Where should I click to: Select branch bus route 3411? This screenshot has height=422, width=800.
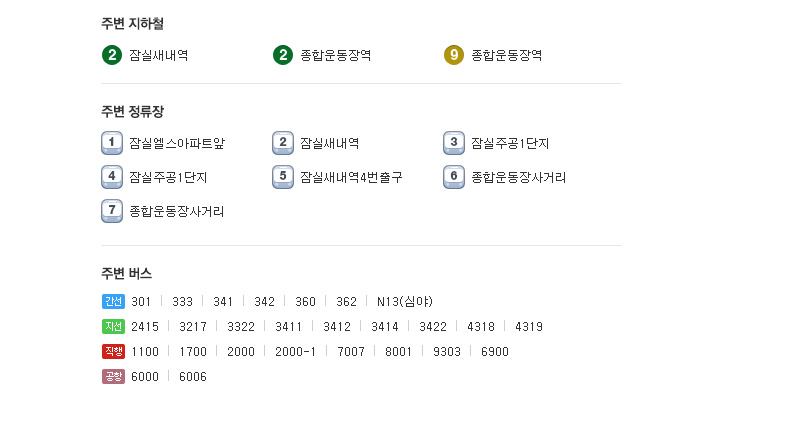click(x=288, y=327)
